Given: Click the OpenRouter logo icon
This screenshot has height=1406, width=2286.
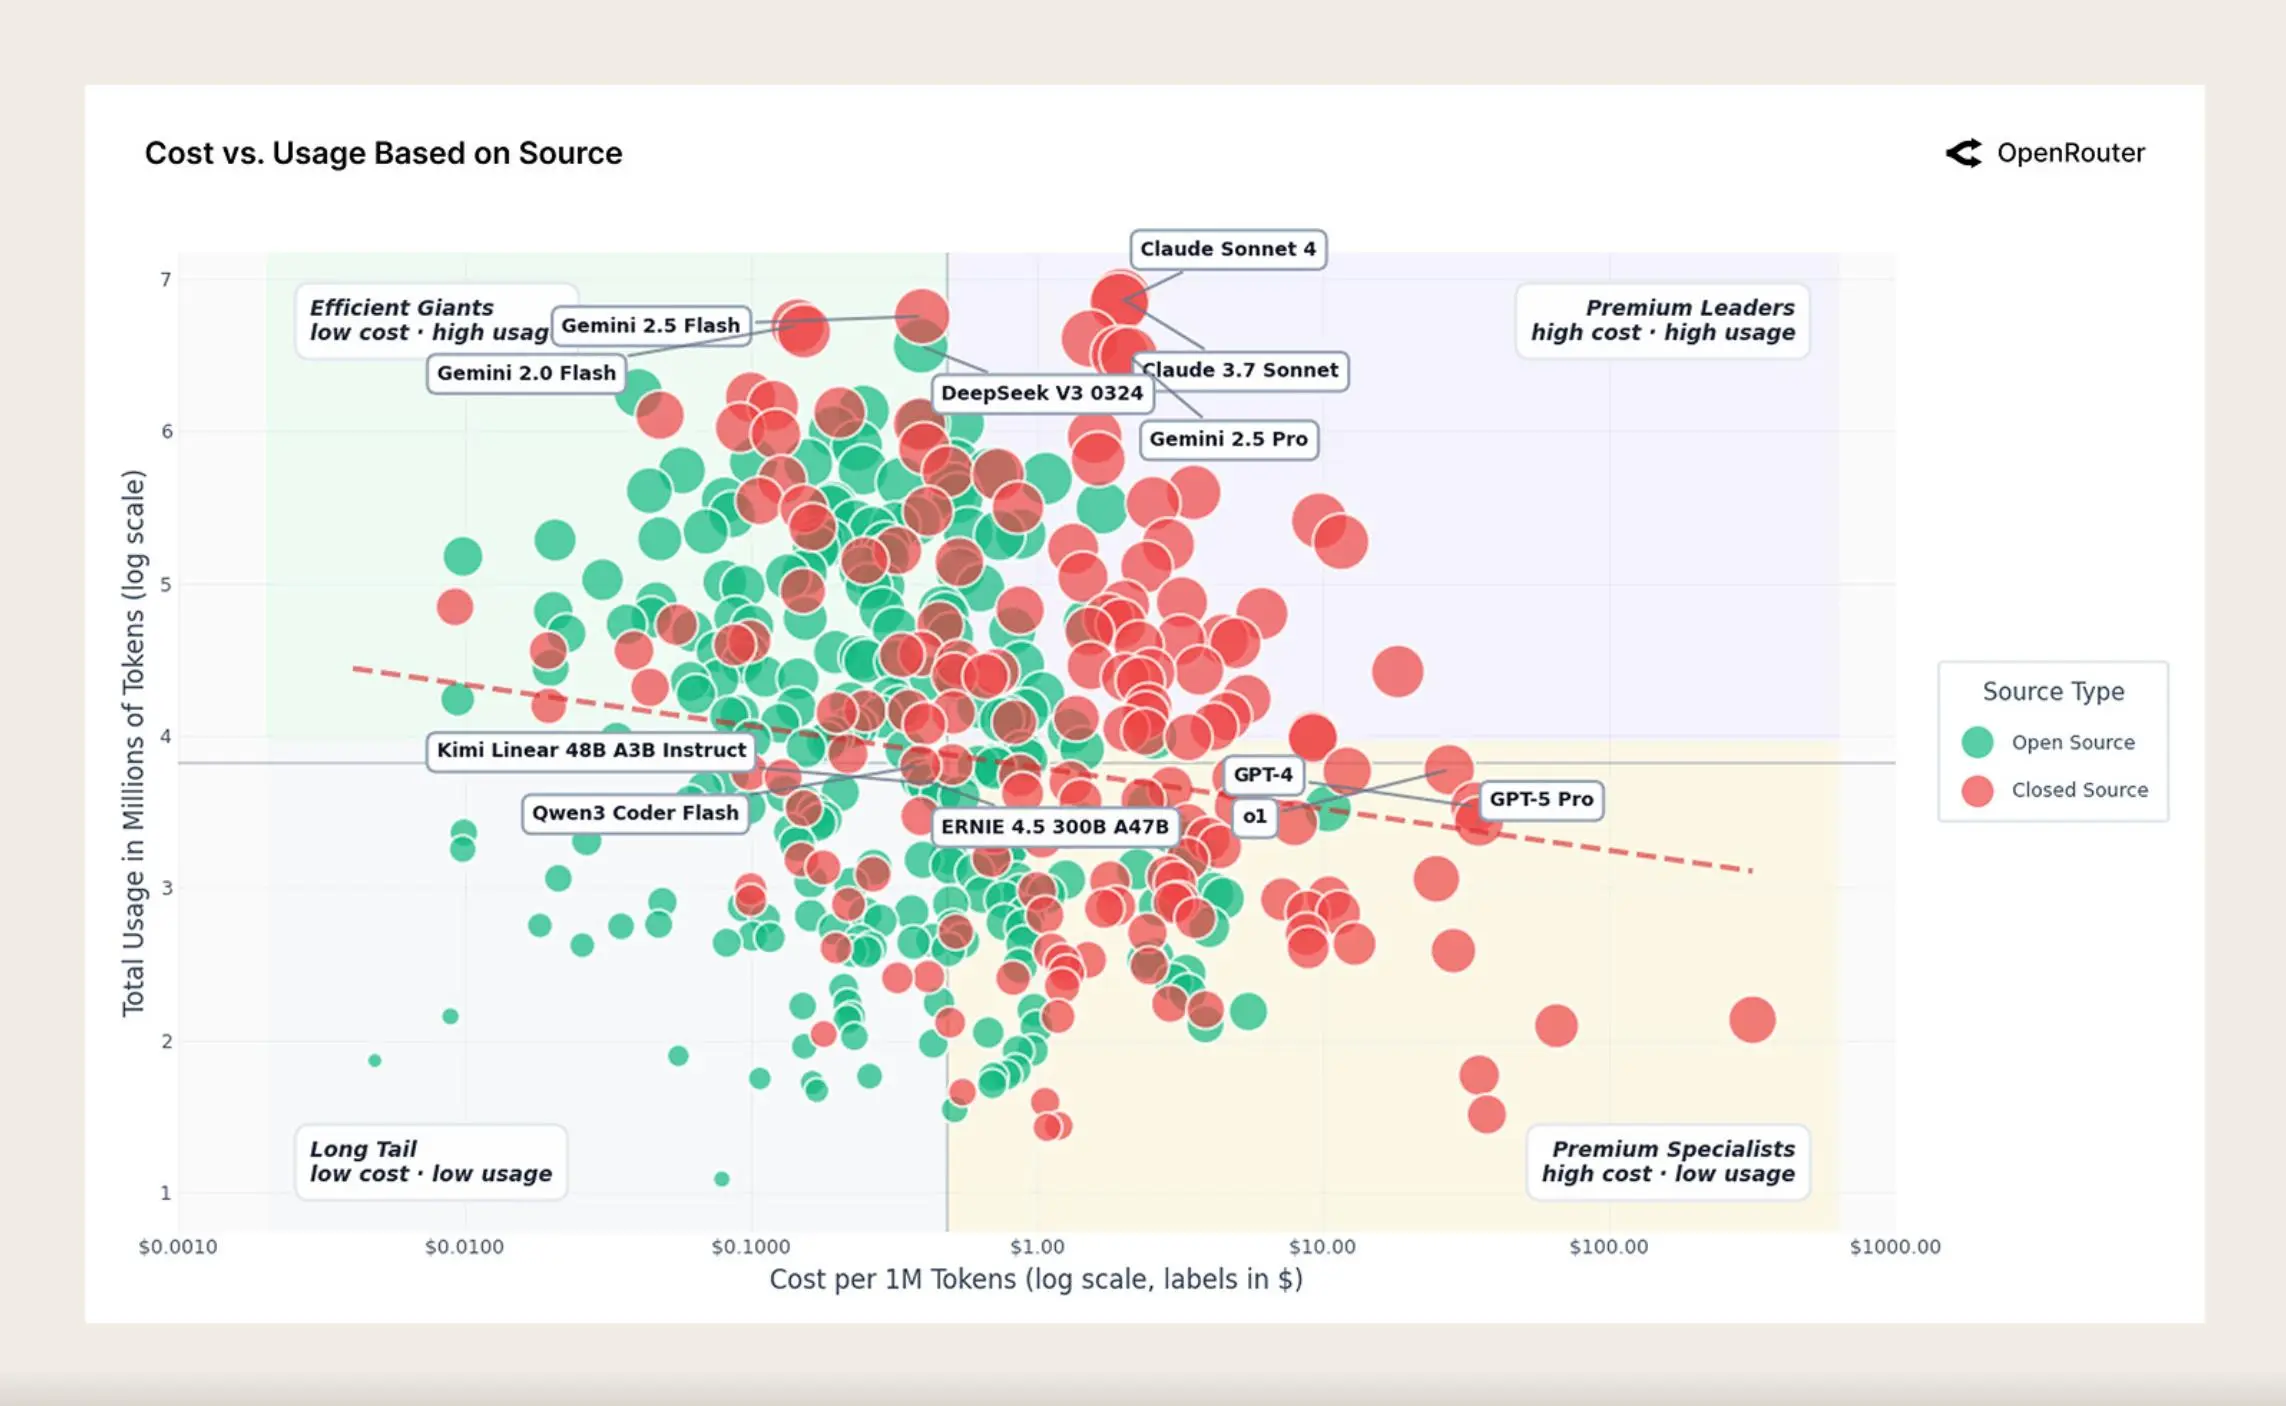Looking at the screenshot, I should [x=1963, y=153].
